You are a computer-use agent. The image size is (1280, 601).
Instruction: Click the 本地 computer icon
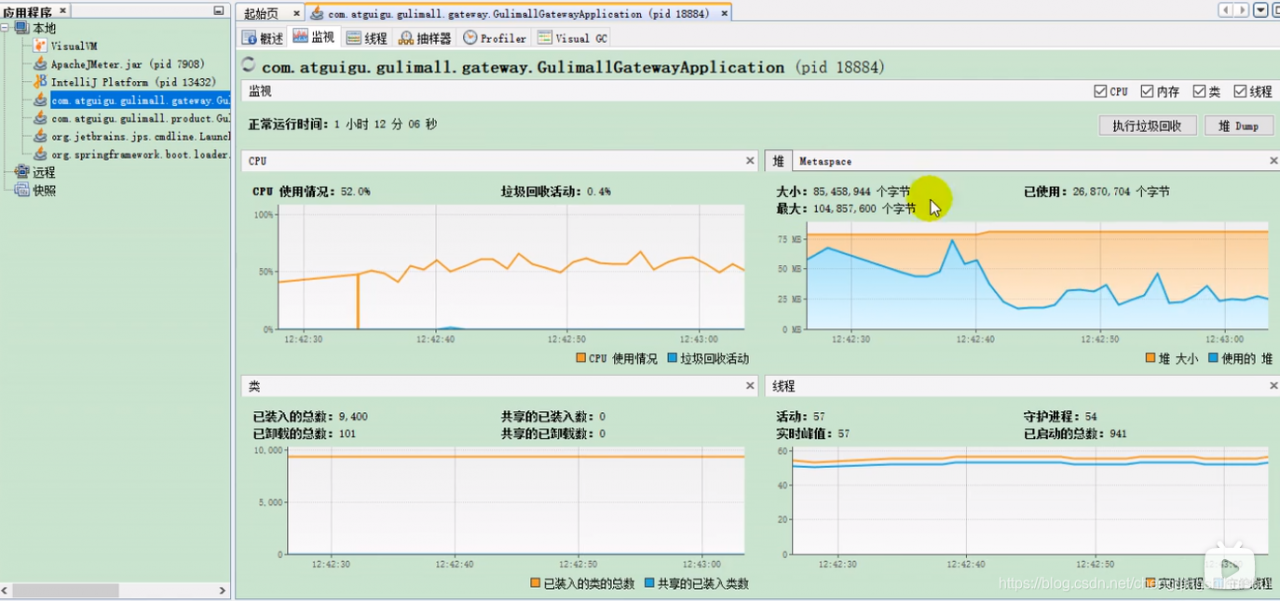22,28
